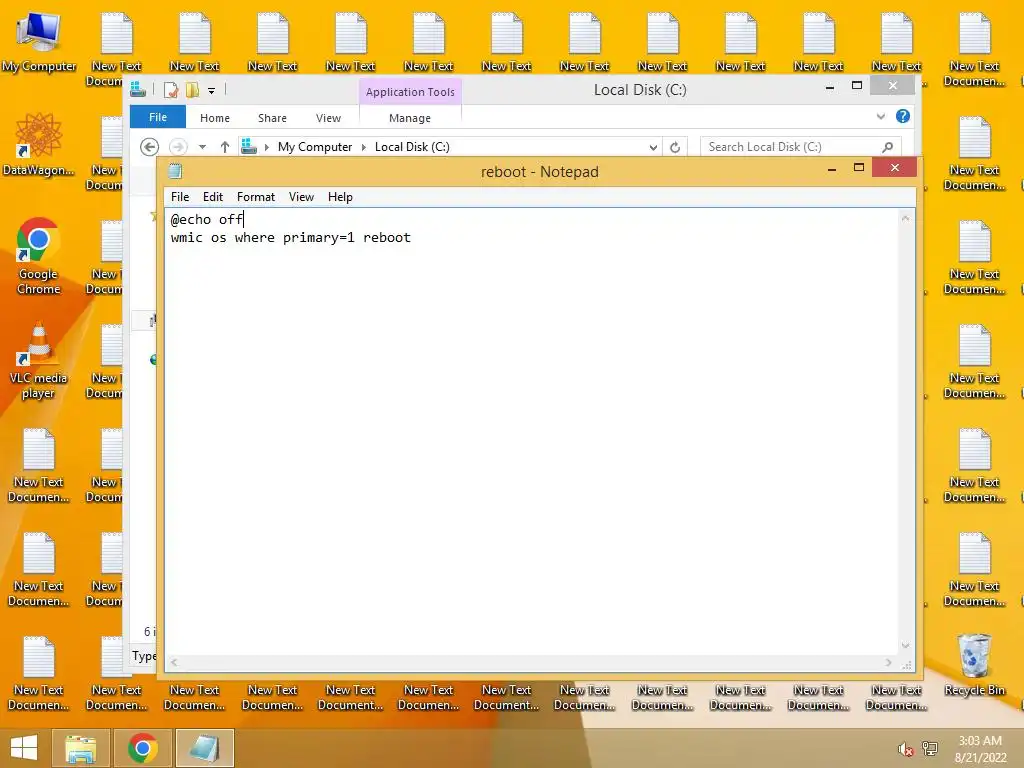Click Local Disk (C:) in the address breadcrumb
This screenshot has width=1024, height=768.
pyautogui.click(x=412, y=147)
